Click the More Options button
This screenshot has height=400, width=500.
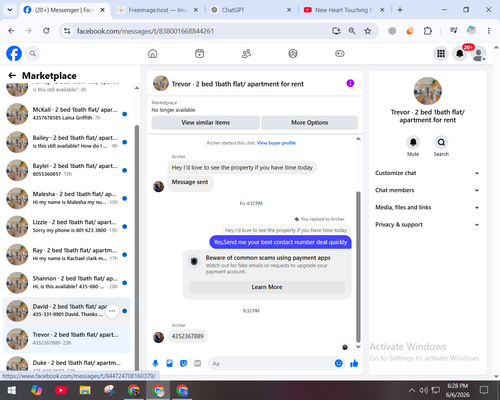click(x=310, y=123)
